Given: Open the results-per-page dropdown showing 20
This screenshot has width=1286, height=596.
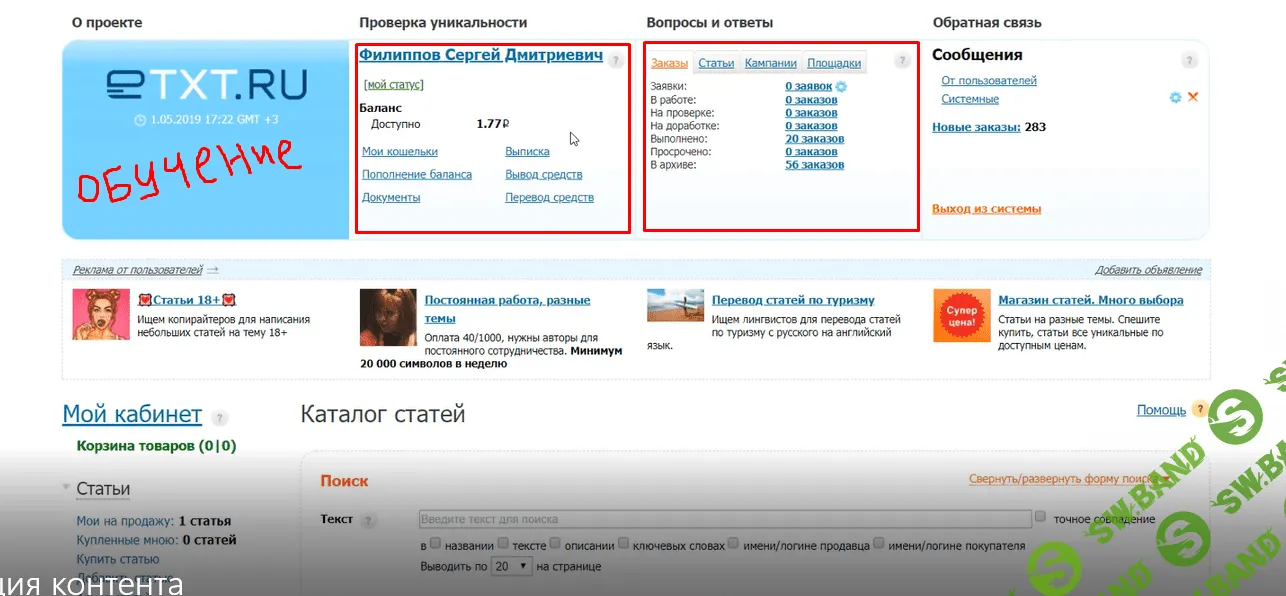Looking at the screenshot, I should tap(510, 566).
